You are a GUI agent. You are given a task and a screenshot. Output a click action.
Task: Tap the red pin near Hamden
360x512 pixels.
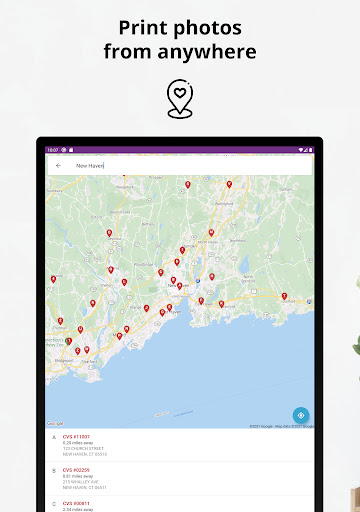point(182,250)
